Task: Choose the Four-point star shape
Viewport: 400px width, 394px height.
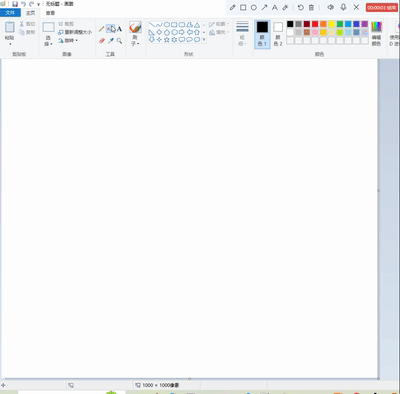Action: pyautogui.click(x=159, y=40)
